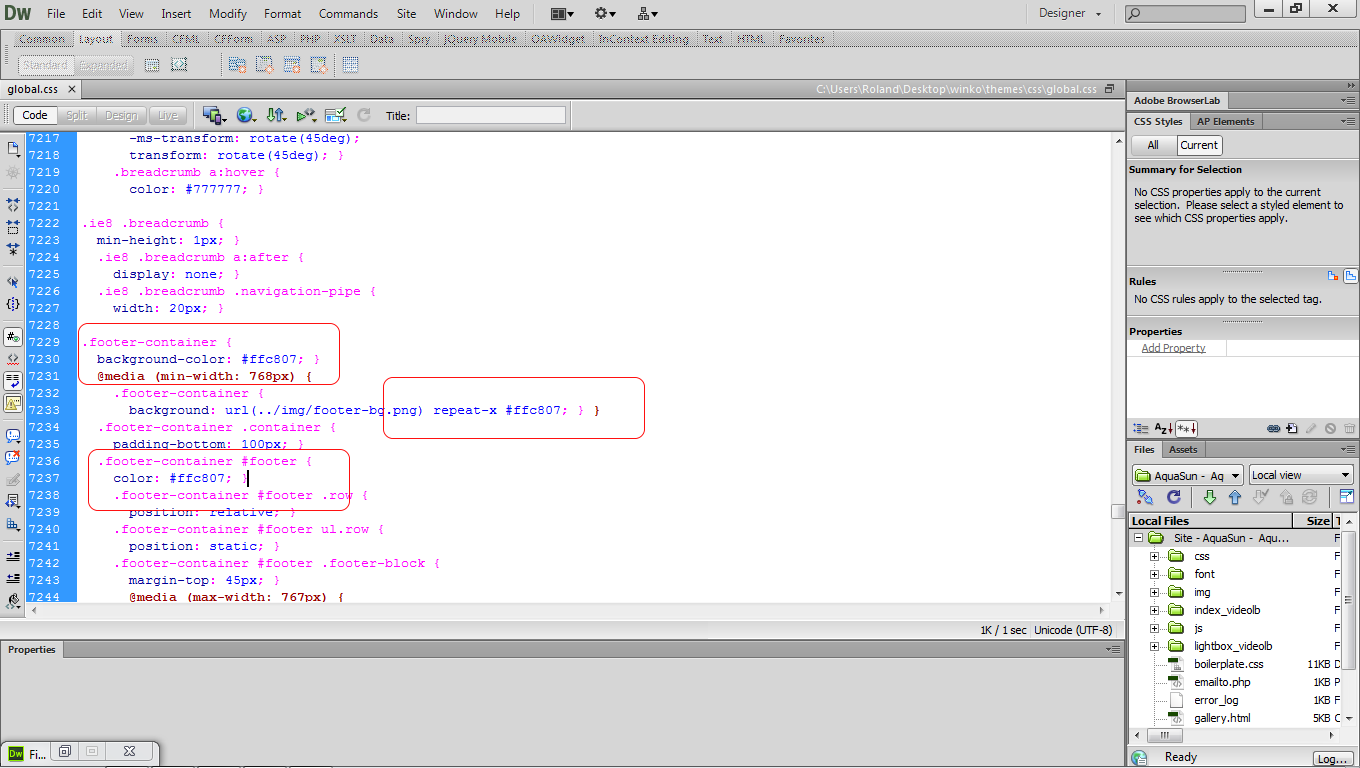Screen dimensions: 1360x768
Task: Click the Spry Collapsible Panel icon
Action: click(320, 65)
